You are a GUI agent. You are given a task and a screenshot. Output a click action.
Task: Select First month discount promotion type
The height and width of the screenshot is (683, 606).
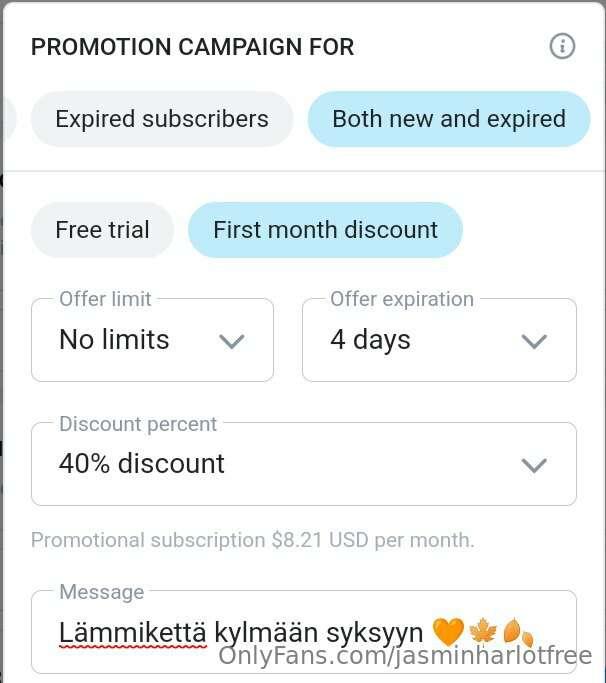coord(325,230)
